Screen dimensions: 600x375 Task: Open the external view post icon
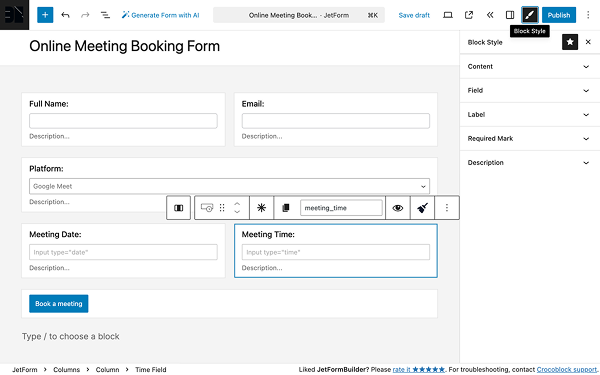click(468, 15)
